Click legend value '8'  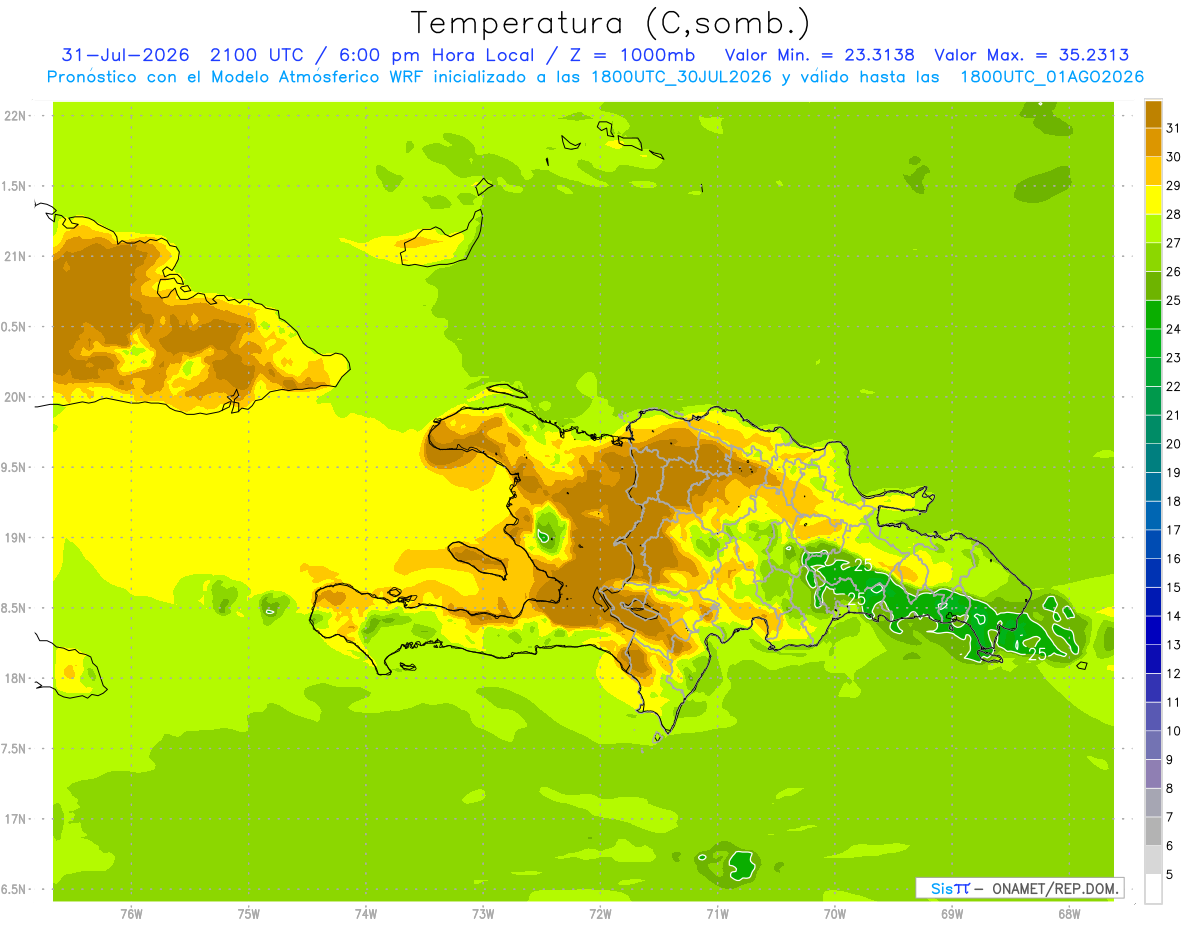(x=1171, y=788)
